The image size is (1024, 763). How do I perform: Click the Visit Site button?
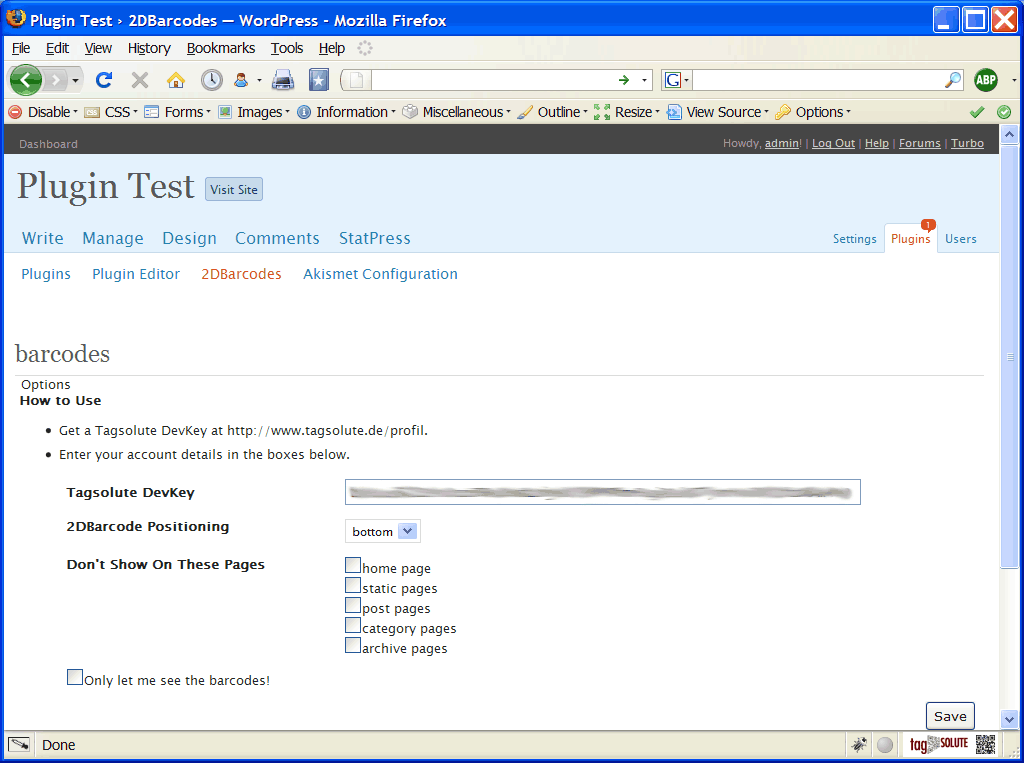click(234, 189)
